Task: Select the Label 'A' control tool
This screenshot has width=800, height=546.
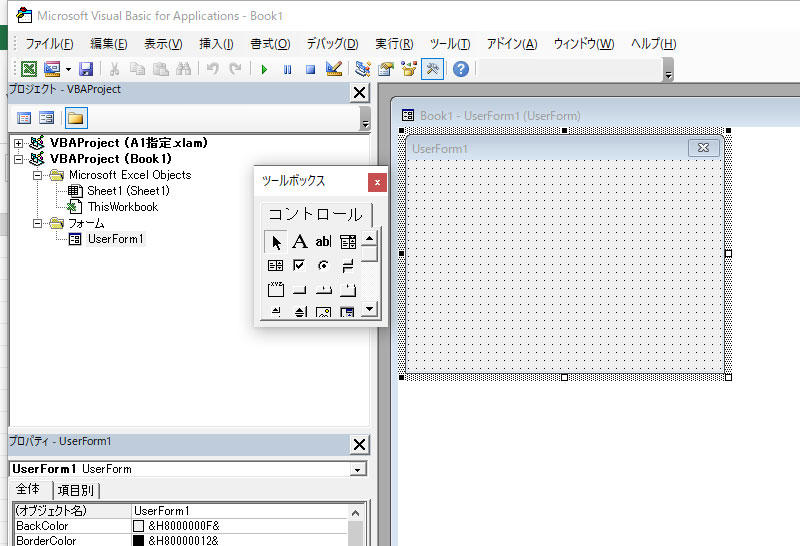Action: (299, 241)
